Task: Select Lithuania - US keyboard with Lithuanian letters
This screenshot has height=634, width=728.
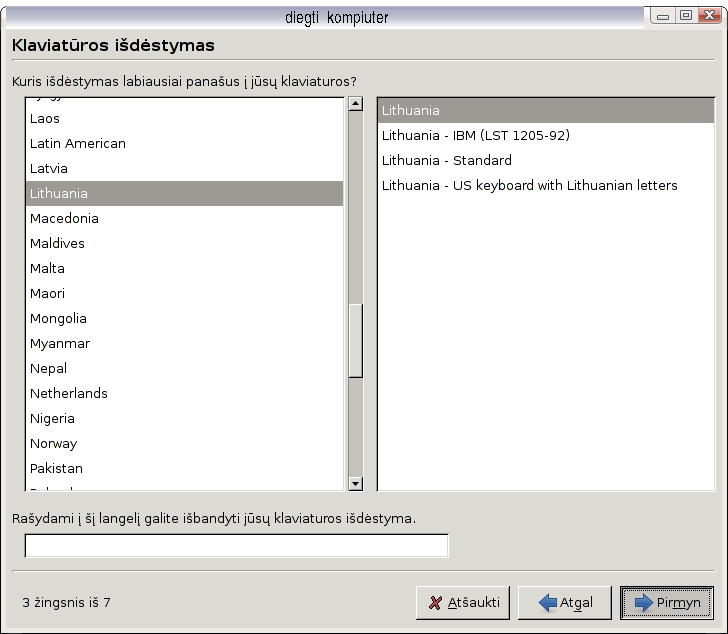Action: [x=529, y=185]
